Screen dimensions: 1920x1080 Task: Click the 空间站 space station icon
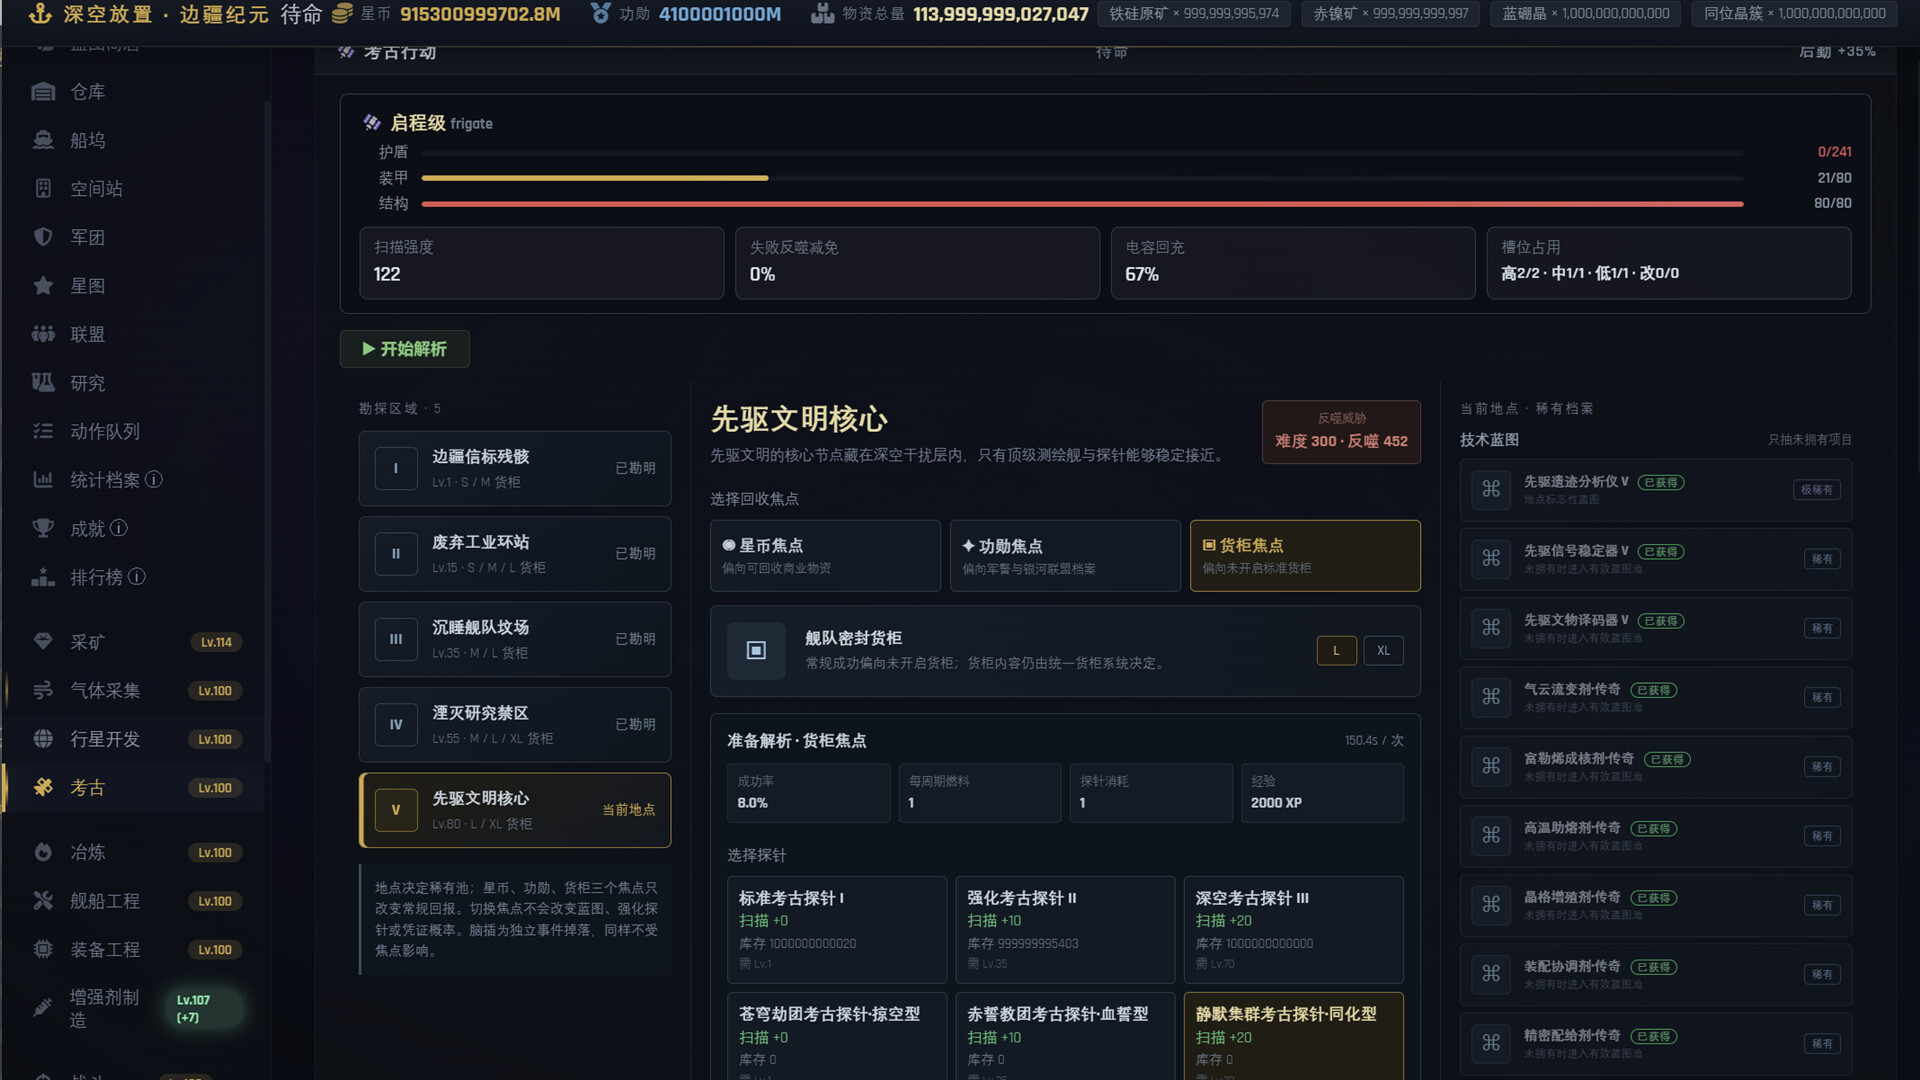43,189
